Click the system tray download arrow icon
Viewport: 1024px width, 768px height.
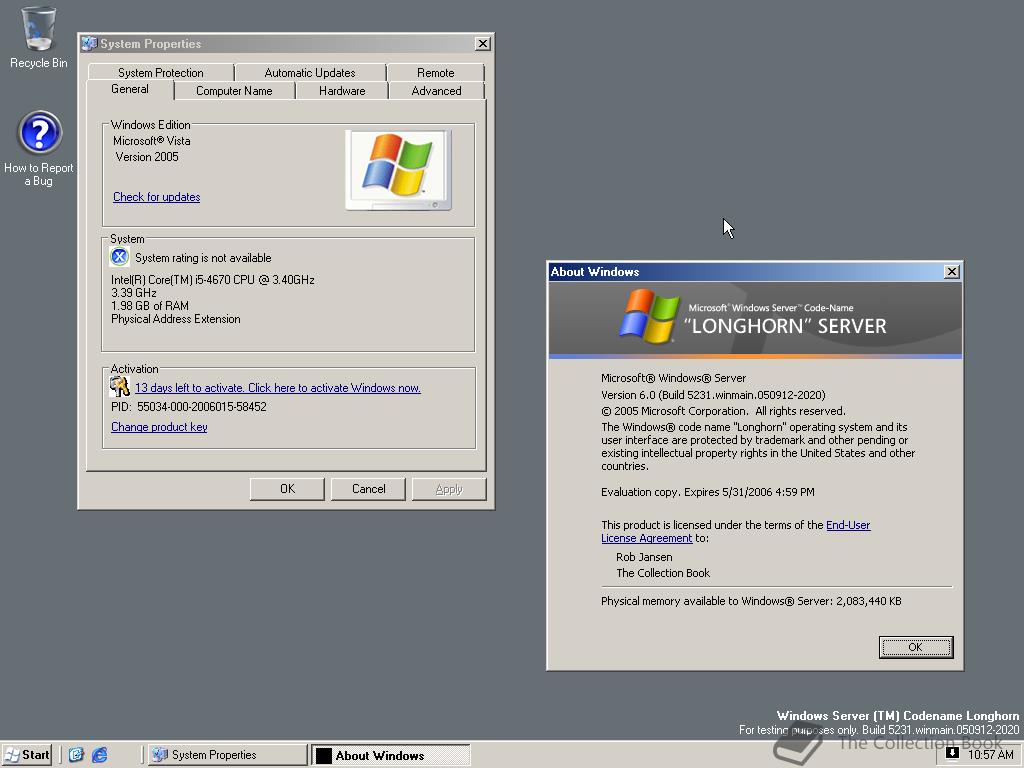tap(952, 754)
